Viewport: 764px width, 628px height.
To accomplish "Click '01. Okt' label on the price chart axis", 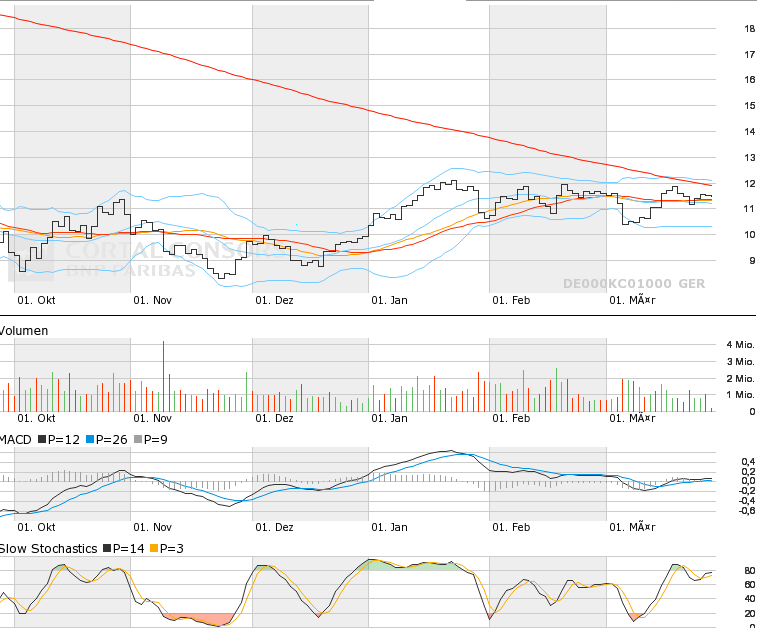I will (35, 299).
